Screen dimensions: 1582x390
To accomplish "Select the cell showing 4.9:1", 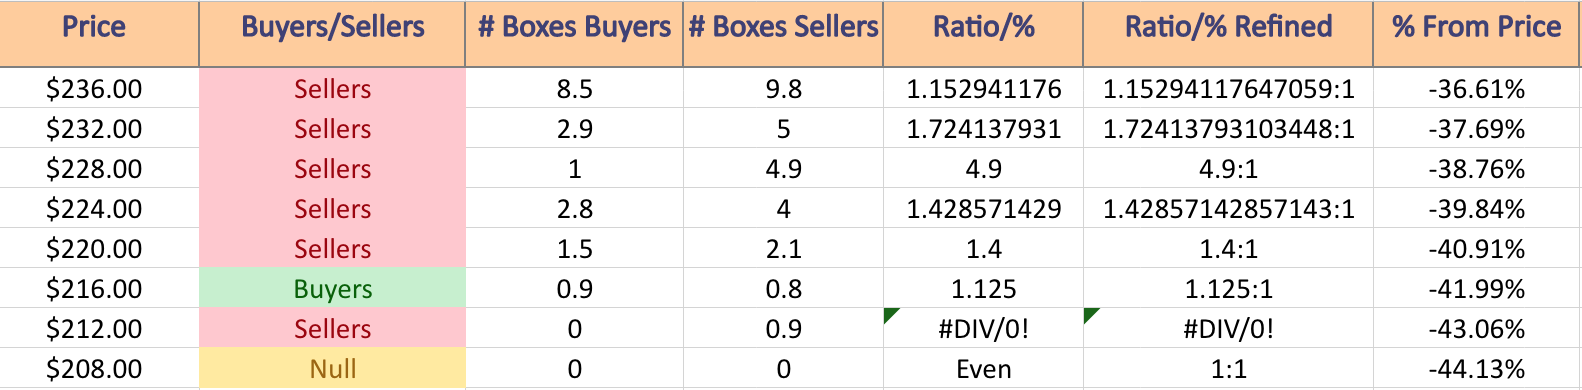I will point(1228,168).
